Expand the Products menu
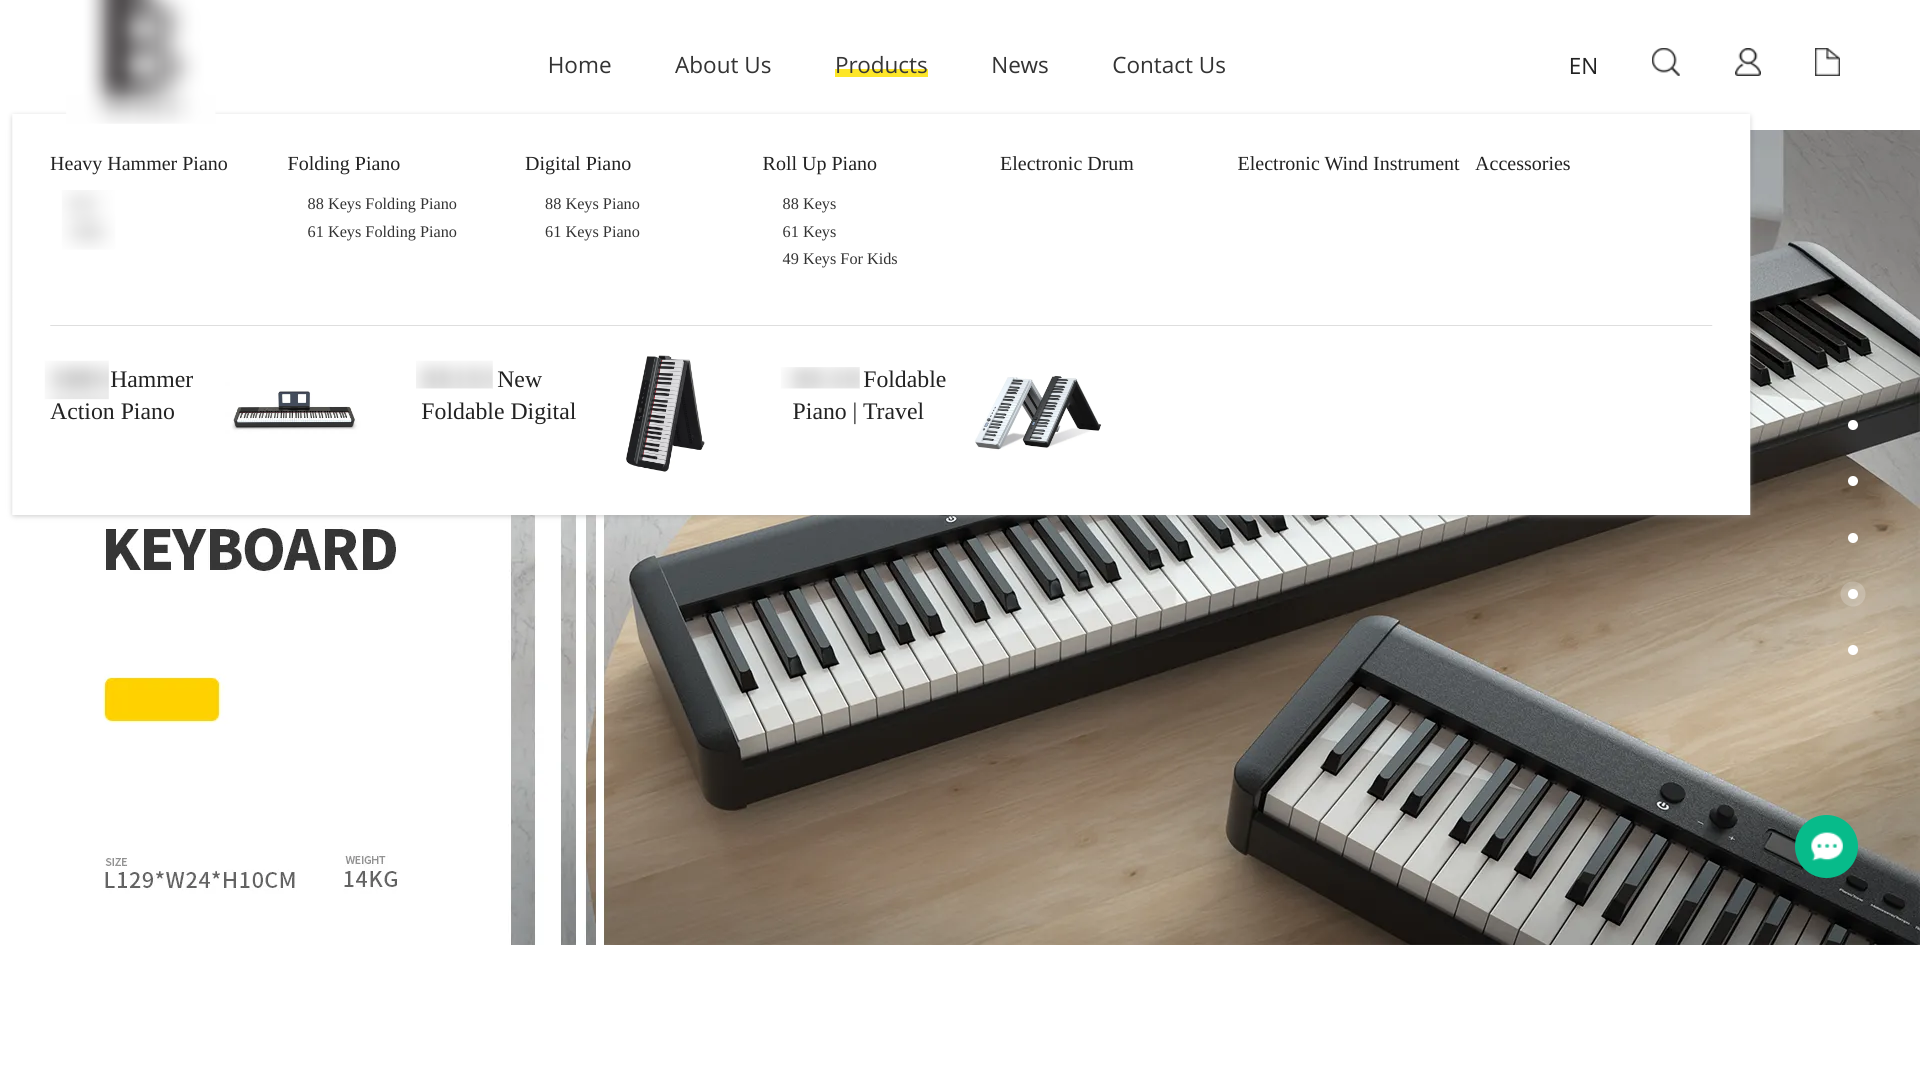1920x1080 pixels. [881, 65]
